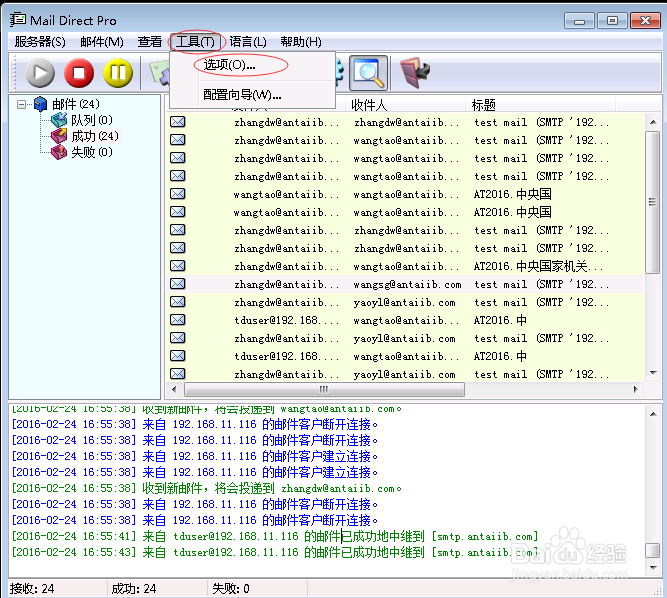Click log line mentioning zhangdw@antaiib.com delivery
The height and width of the screenshot is (598, 667).
coord(206,488)
